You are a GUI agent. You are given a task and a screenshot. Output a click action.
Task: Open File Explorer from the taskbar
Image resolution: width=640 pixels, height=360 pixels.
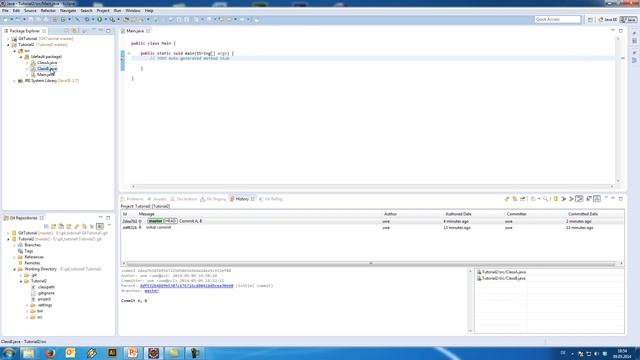pyautogui.click(x=29, y=353)
